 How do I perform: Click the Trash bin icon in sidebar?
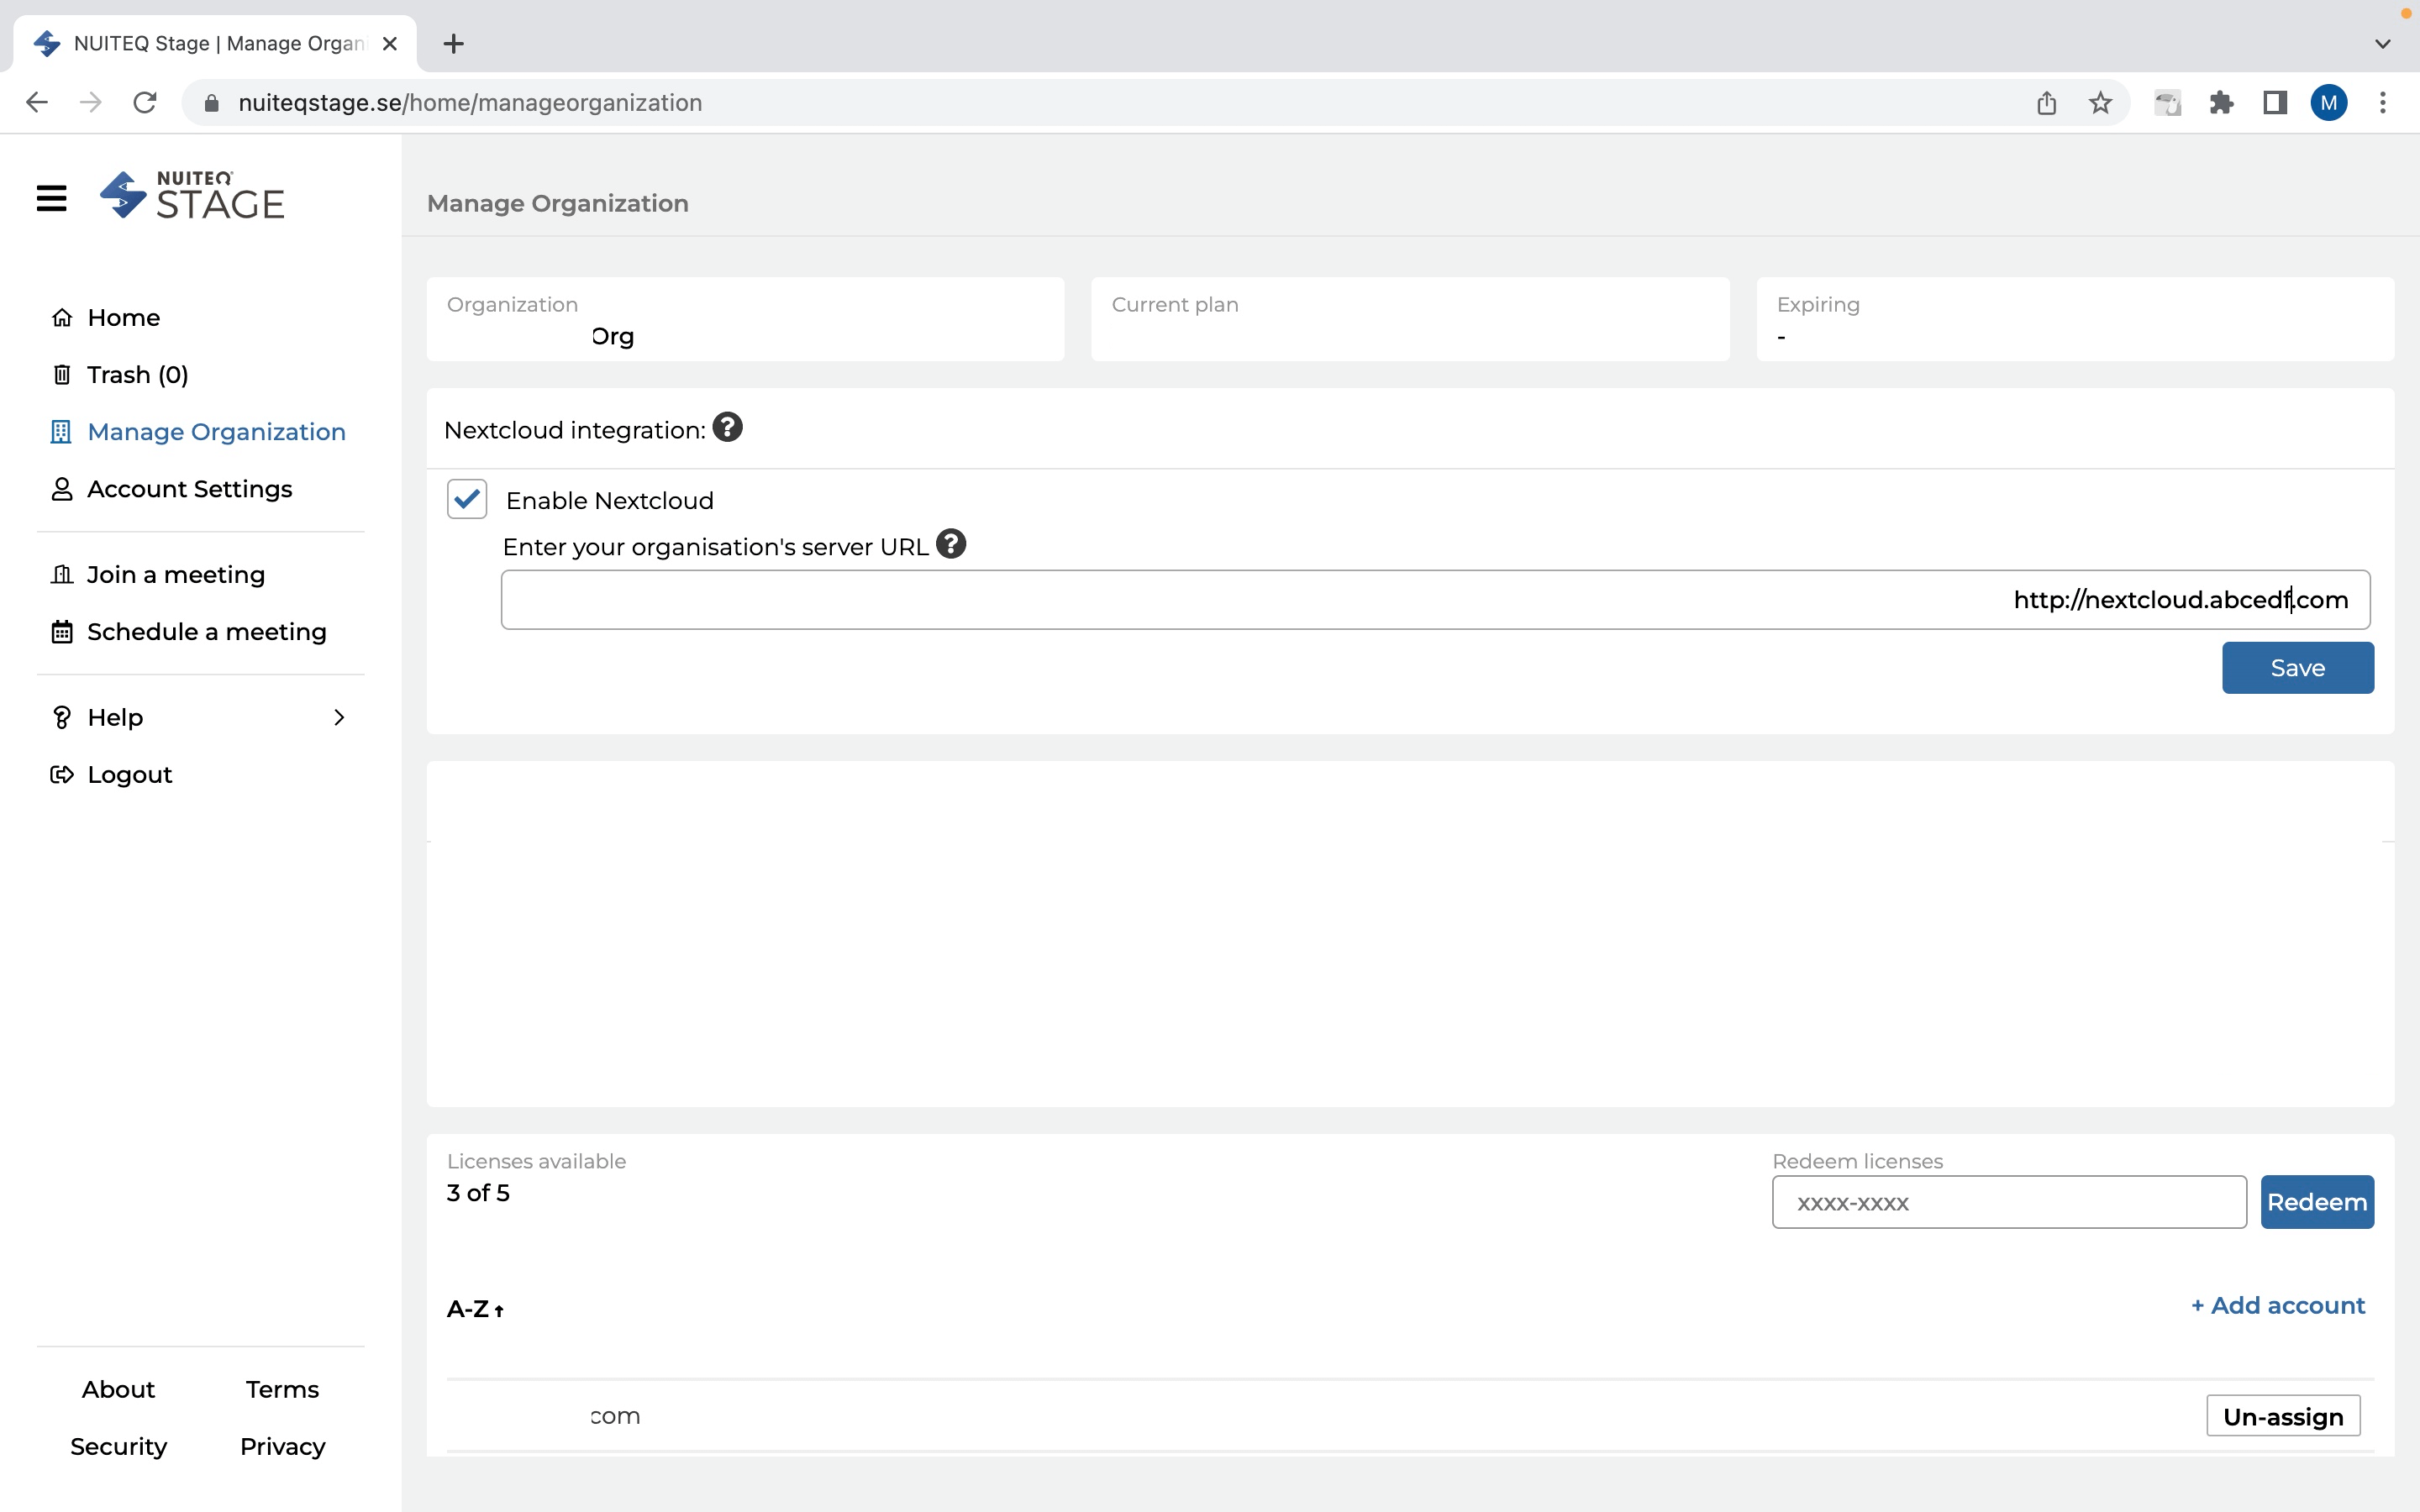[x=62, y=374]
